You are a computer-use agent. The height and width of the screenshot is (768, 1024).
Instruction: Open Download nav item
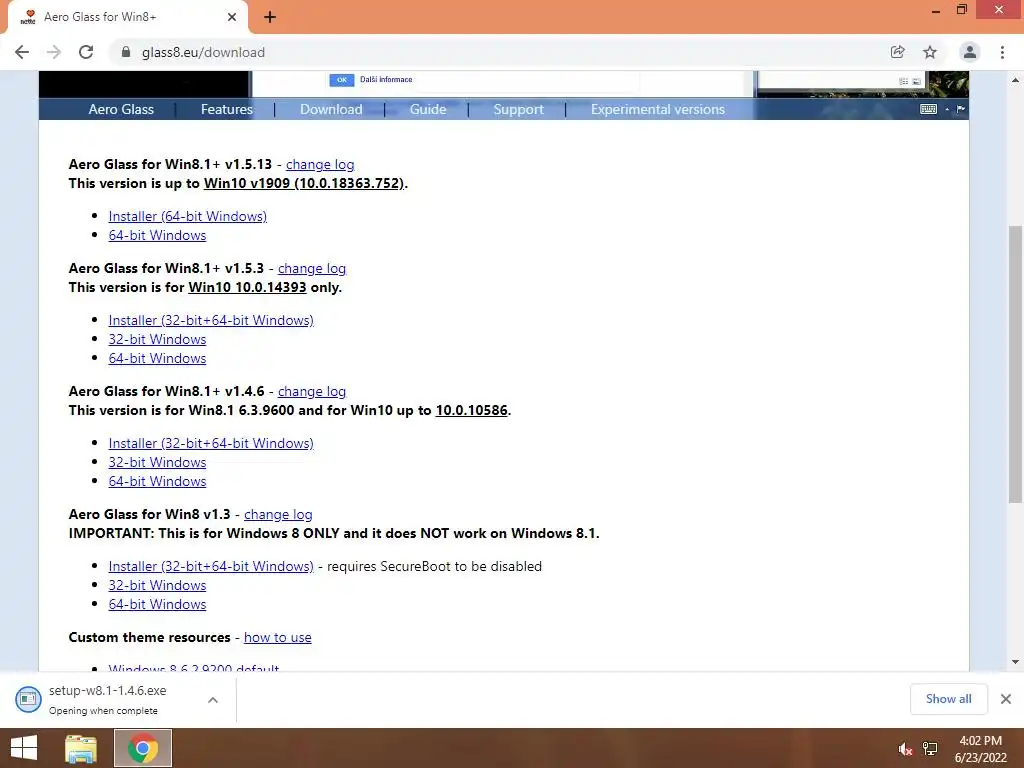point(331,110)
